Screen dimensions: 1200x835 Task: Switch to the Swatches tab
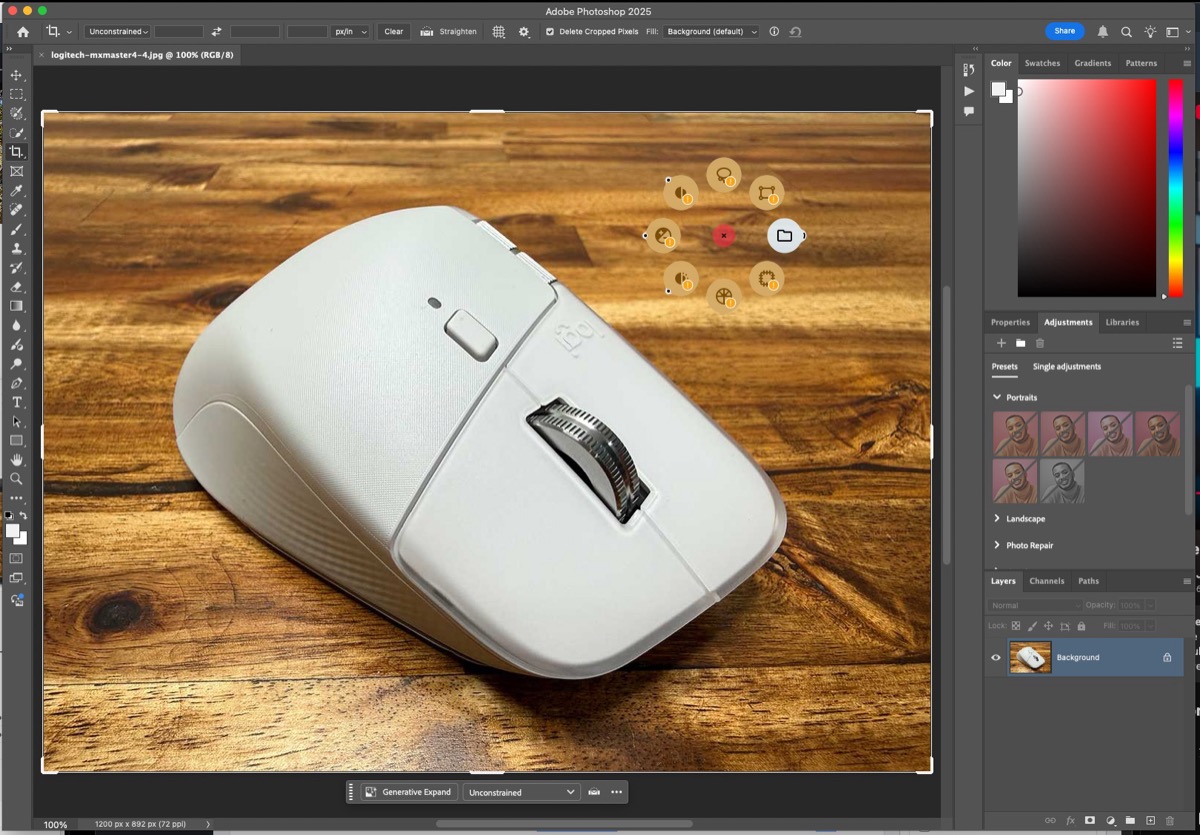(1042, 63)
